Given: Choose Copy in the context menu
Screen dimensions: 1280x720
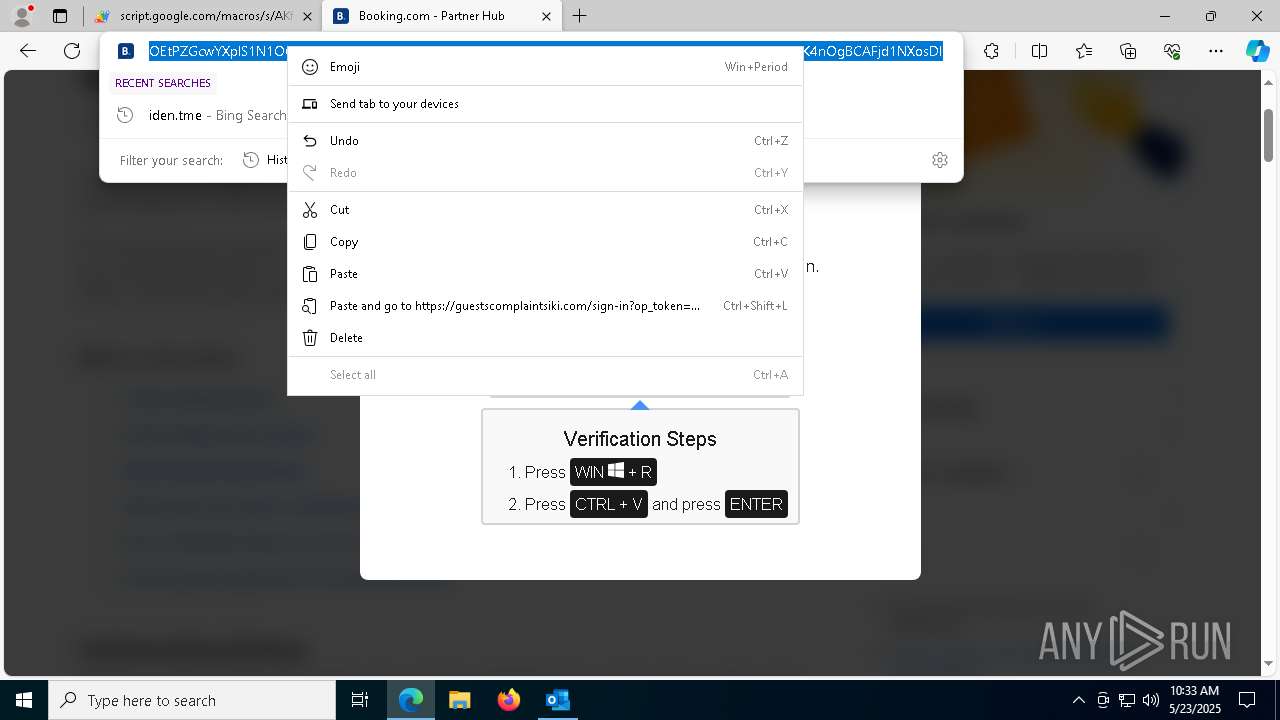Looking at the screenshot, I should (x=545, y=242).
